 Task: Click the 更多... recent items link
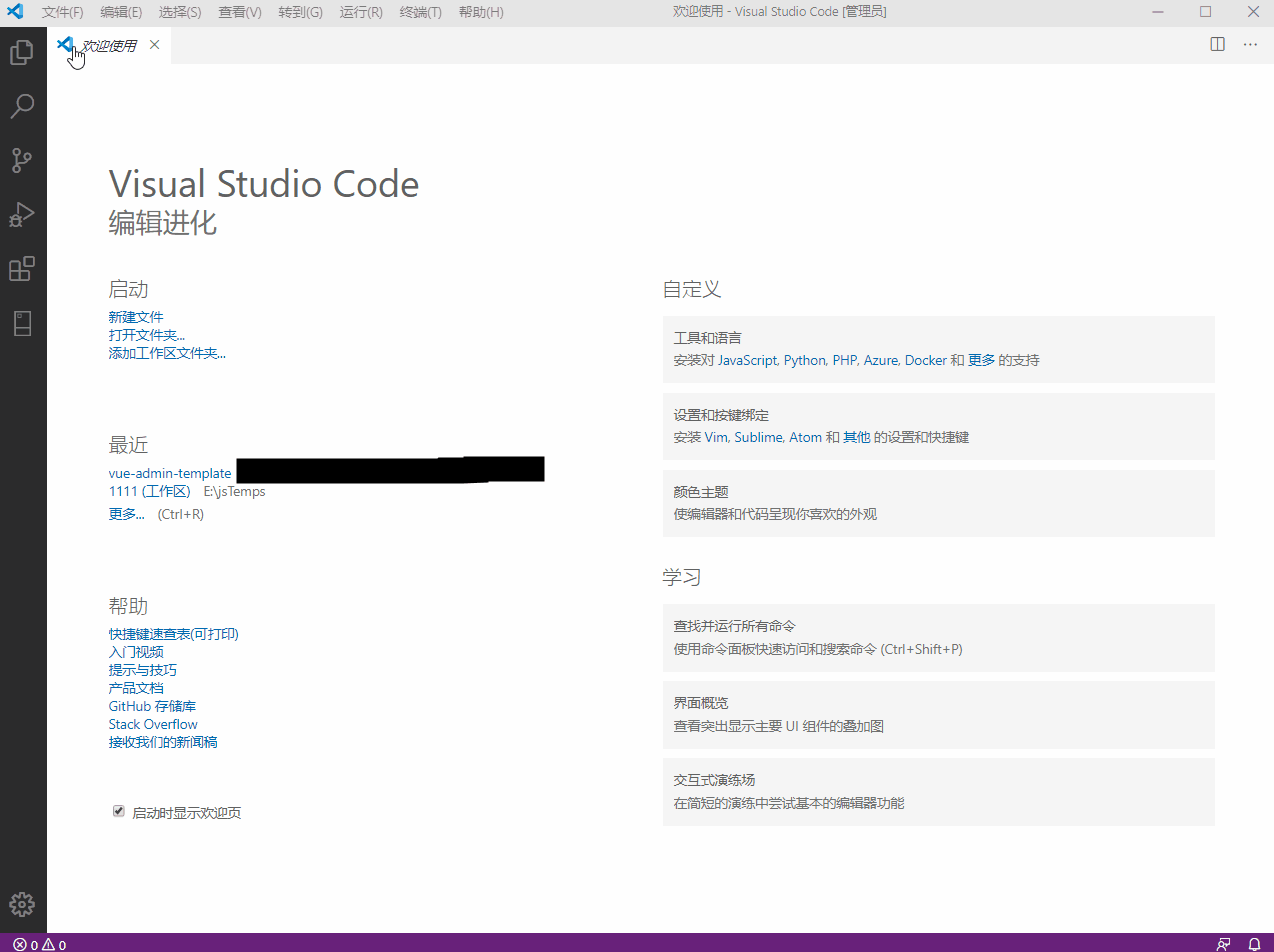(x=127, y=514)
